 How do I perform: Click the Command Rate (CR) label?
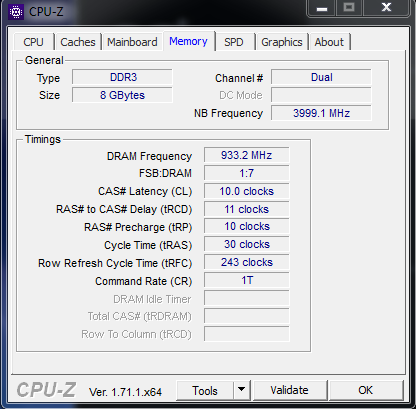coord(144,281)
